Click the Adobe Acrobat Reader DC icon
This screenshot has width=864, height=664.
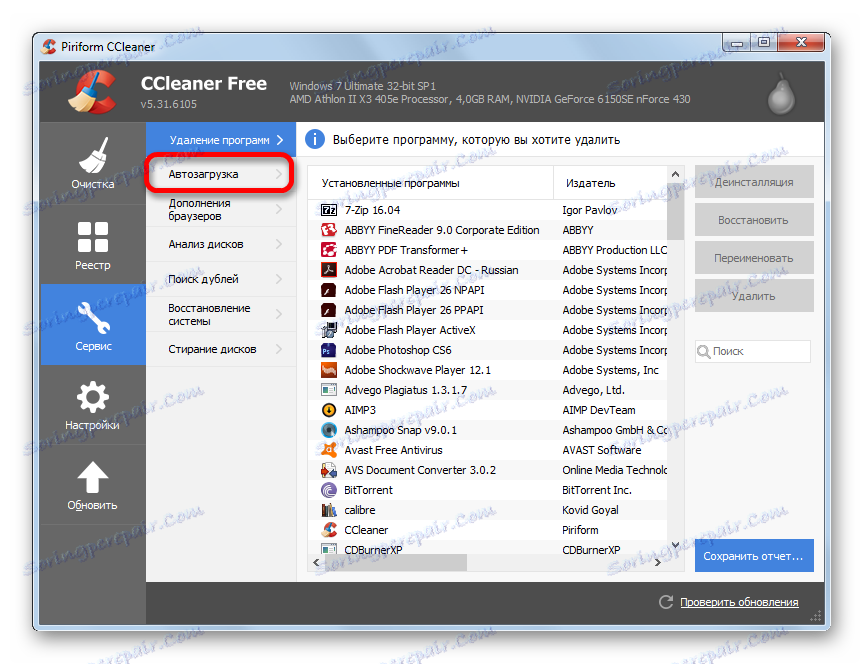coord(329,270)
